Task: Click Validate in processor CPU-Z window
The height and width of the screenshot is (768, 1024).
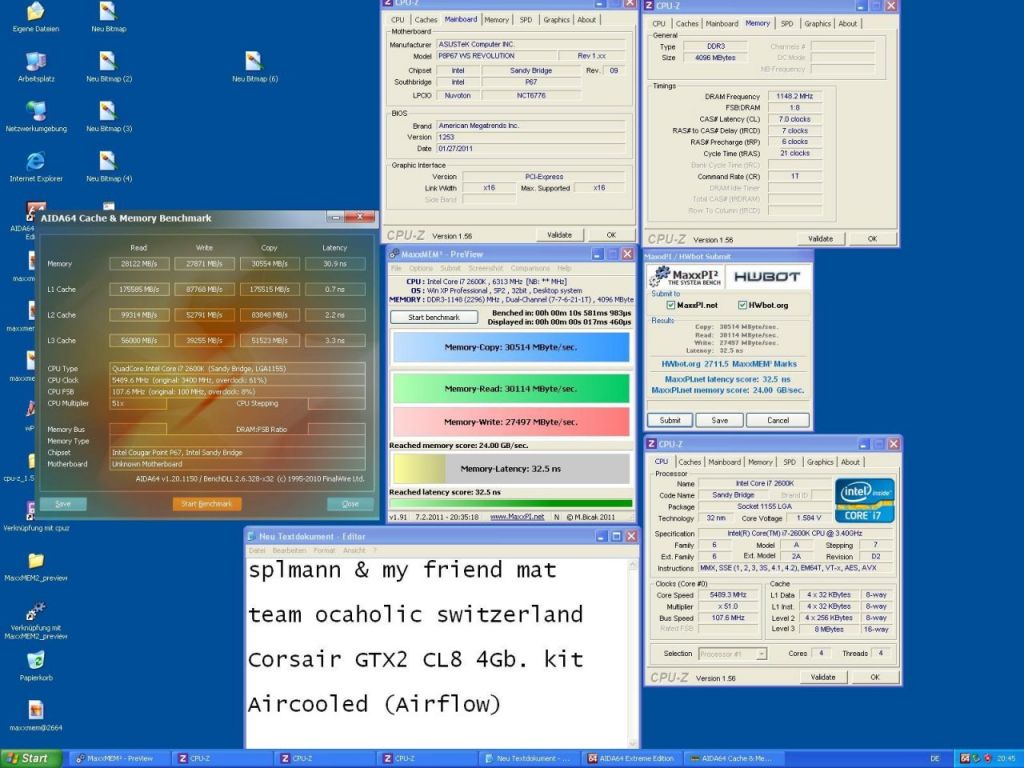Action: pos(823,677)
